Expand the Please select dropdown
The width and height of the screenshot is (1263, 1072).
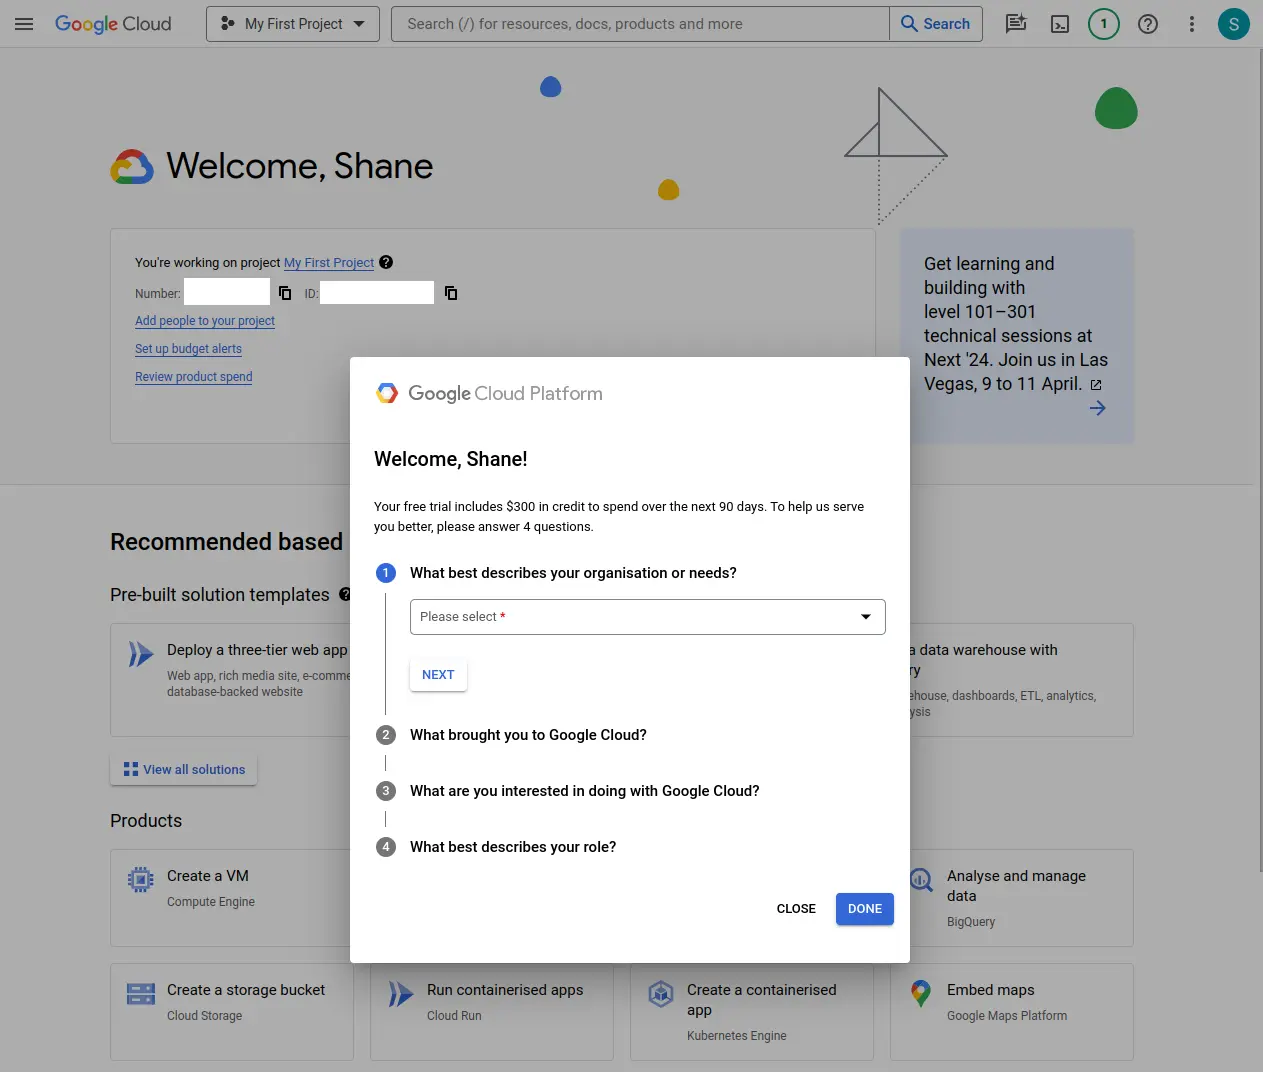pyautogui.click(x=647, y=617)
